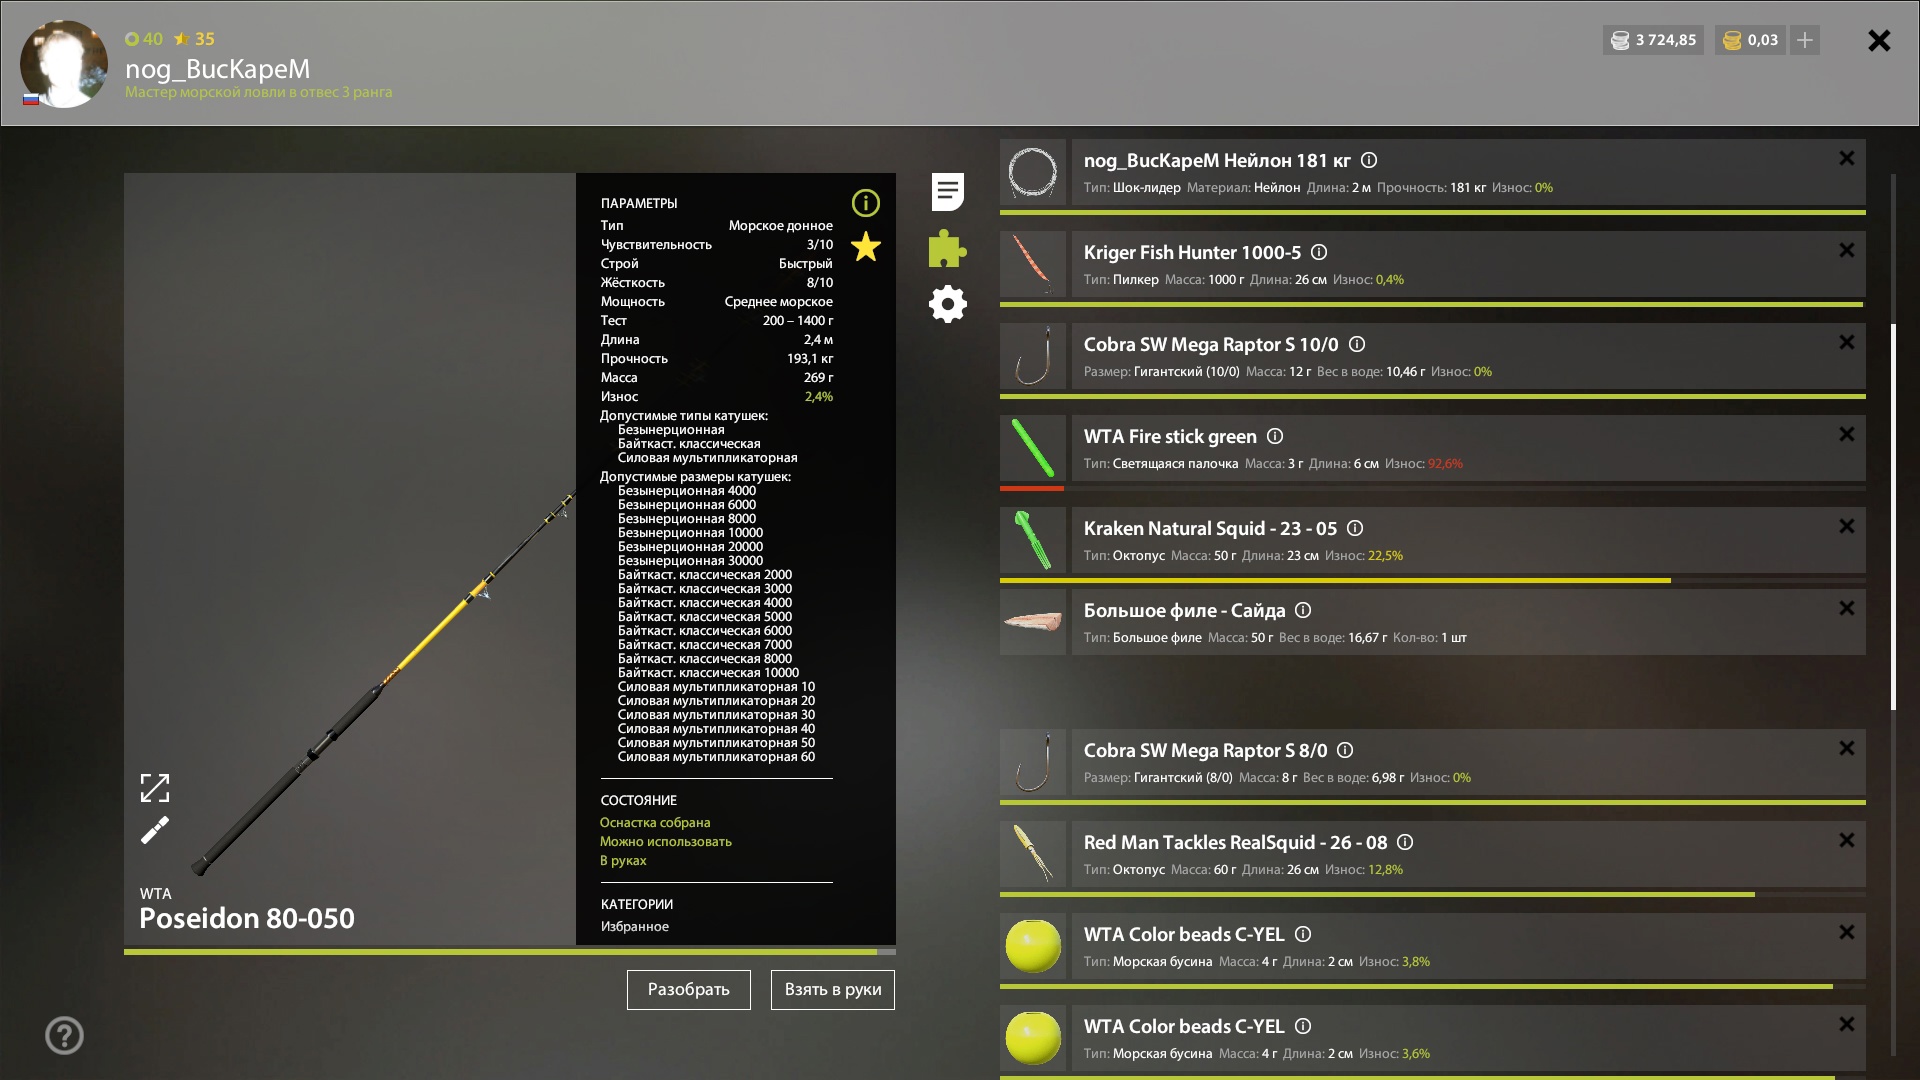
Task: Click the WTA Fire stick green title
Action: pyautogui.click(x=1170, y=436)
